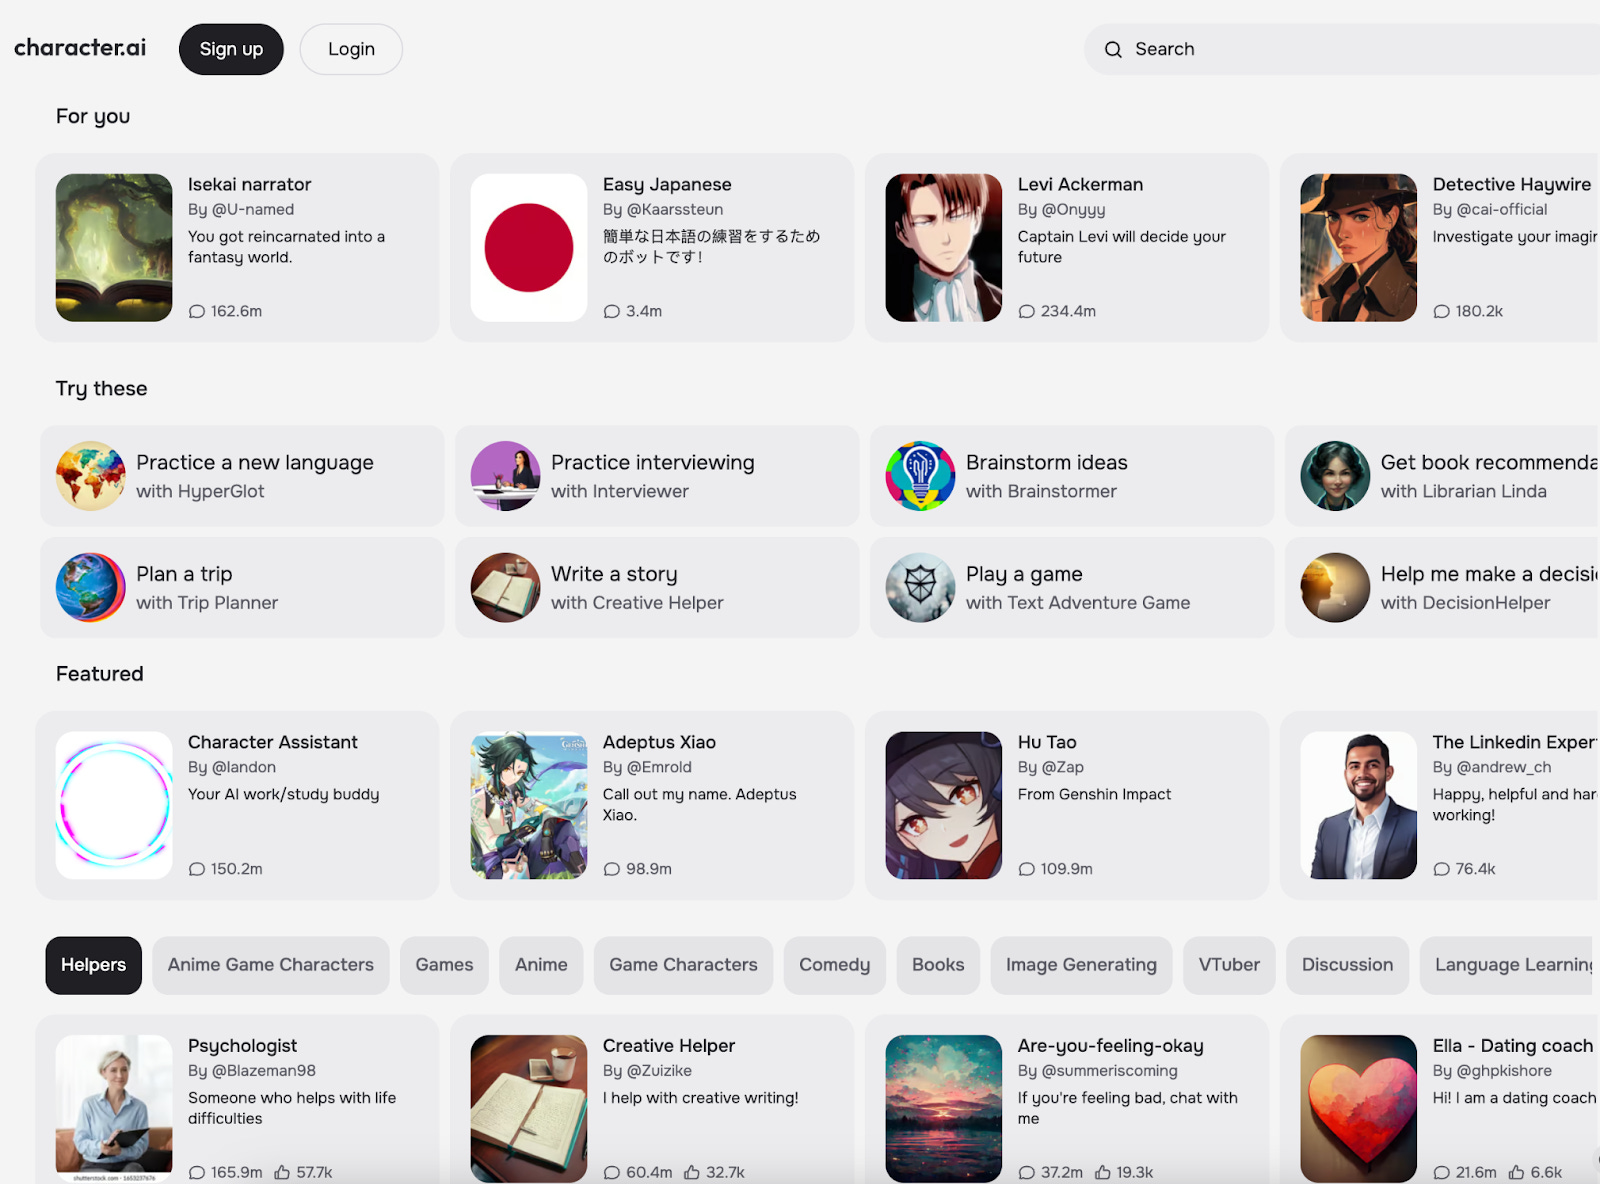The image size is (1600, 1184).
Task: Open Creative Helper card thumbnail in Helpers
Action: coord(529,1109)
